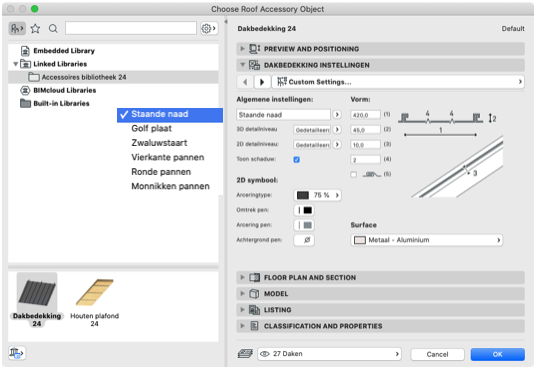Viewport: 536px width, 368px height.
Task: Open the library settings gear menu
Action: pos(209,29)
